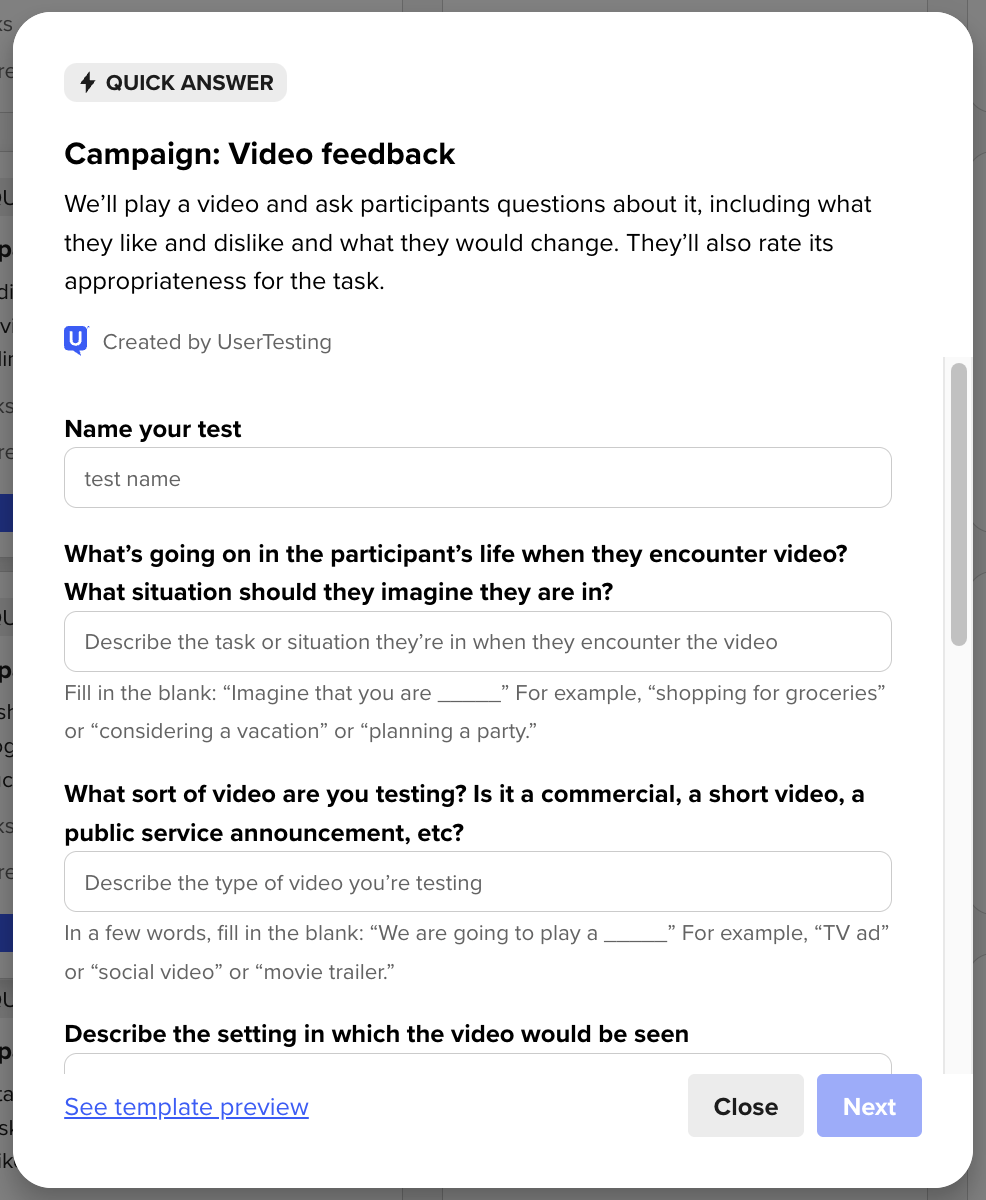Click the "Describe the setting" question label
This screenshot has width=986, height=1200.
376,1034
